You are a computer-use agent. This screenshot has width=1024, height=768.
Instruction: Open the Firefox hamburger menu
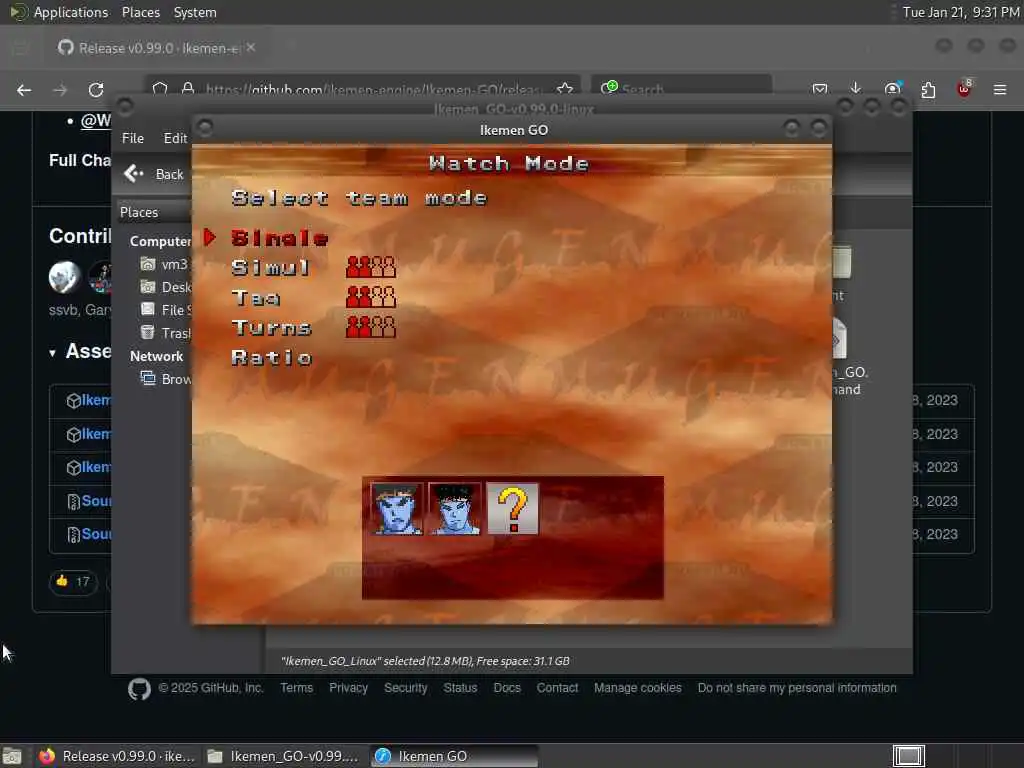pyautogui.click(x=1000, y=89)
